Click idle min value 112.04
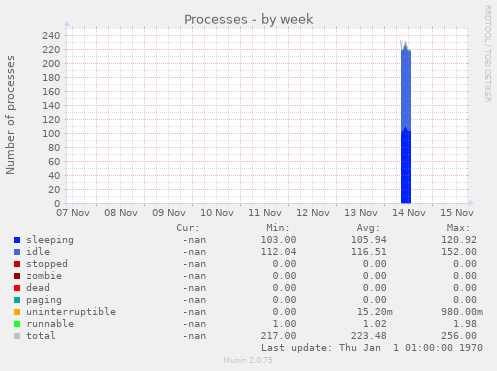This screenshot has height=371, width=497. click(x=278, y=252)
